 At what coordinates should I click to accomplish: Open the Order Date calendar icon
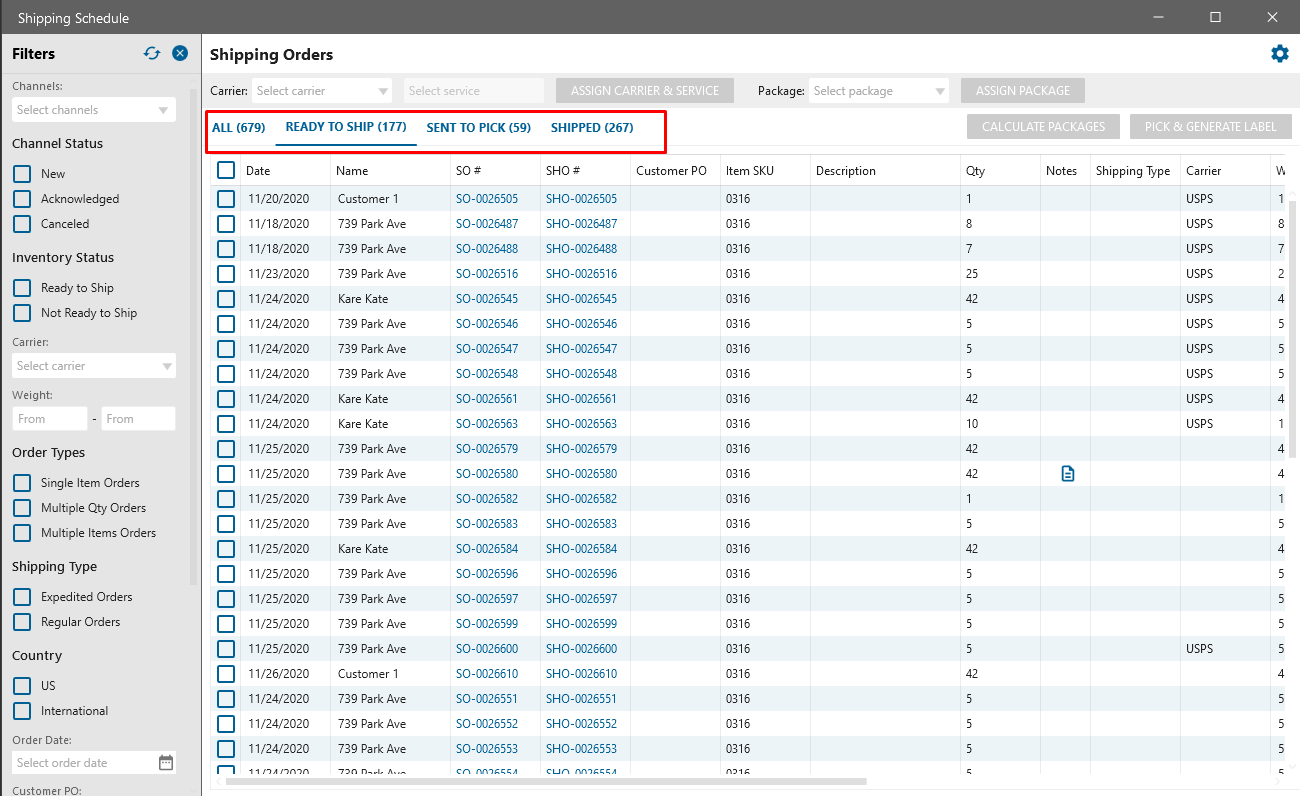click(x=166, y=763)
